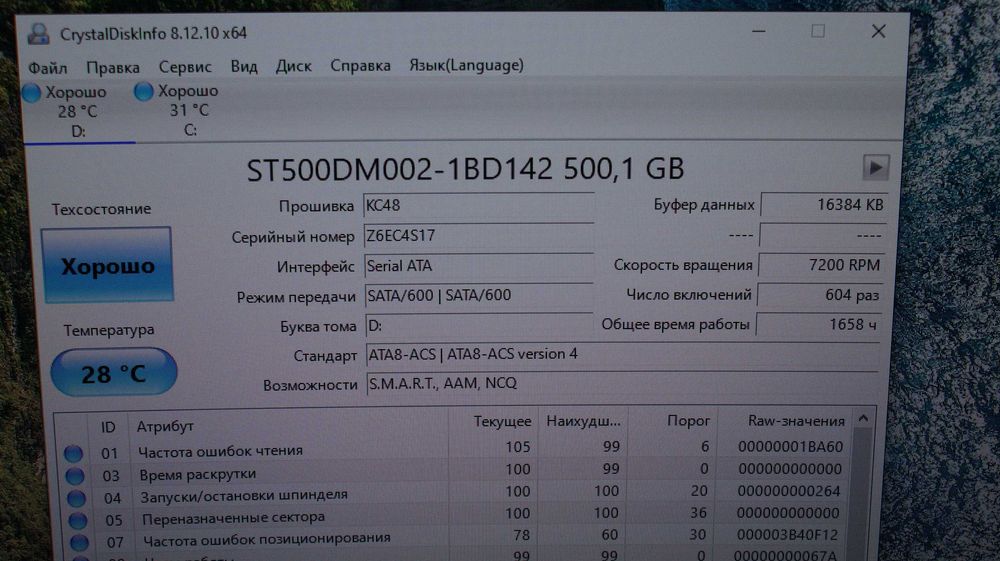The height and width of the screenshot is (561, 1000).
Task: Click raw value 000003B40F12
Action: [x=788, y=536]
